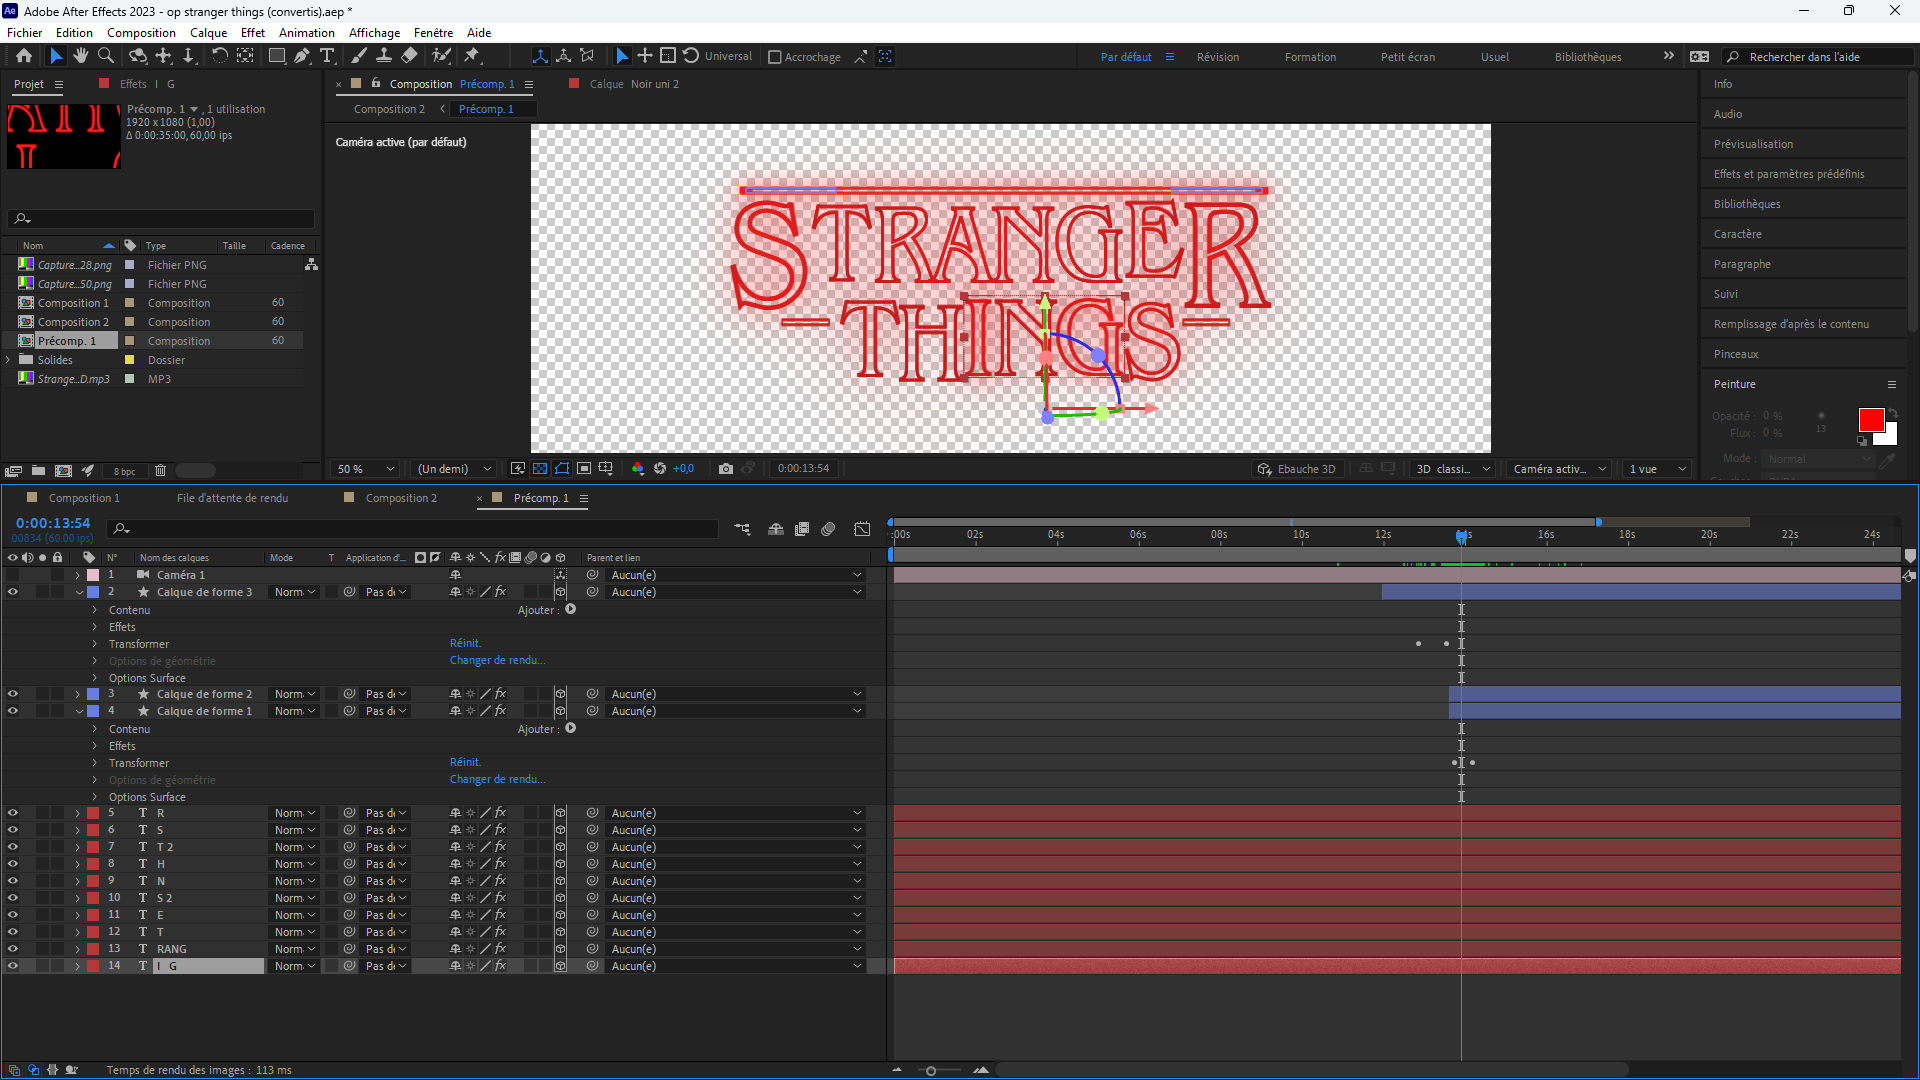Select the Eraser tool
The image size is (1920, 1080).
tap(409, 56)
